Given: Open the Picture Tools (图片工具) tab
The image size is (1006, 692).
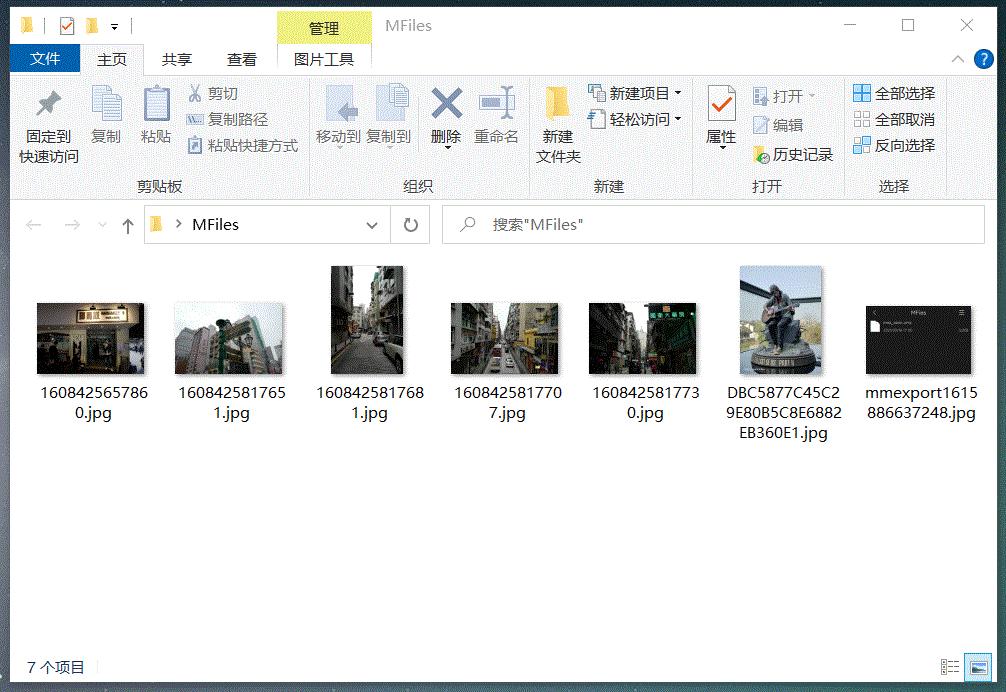Looking at the screenshot, I should (x=324, y=60).
